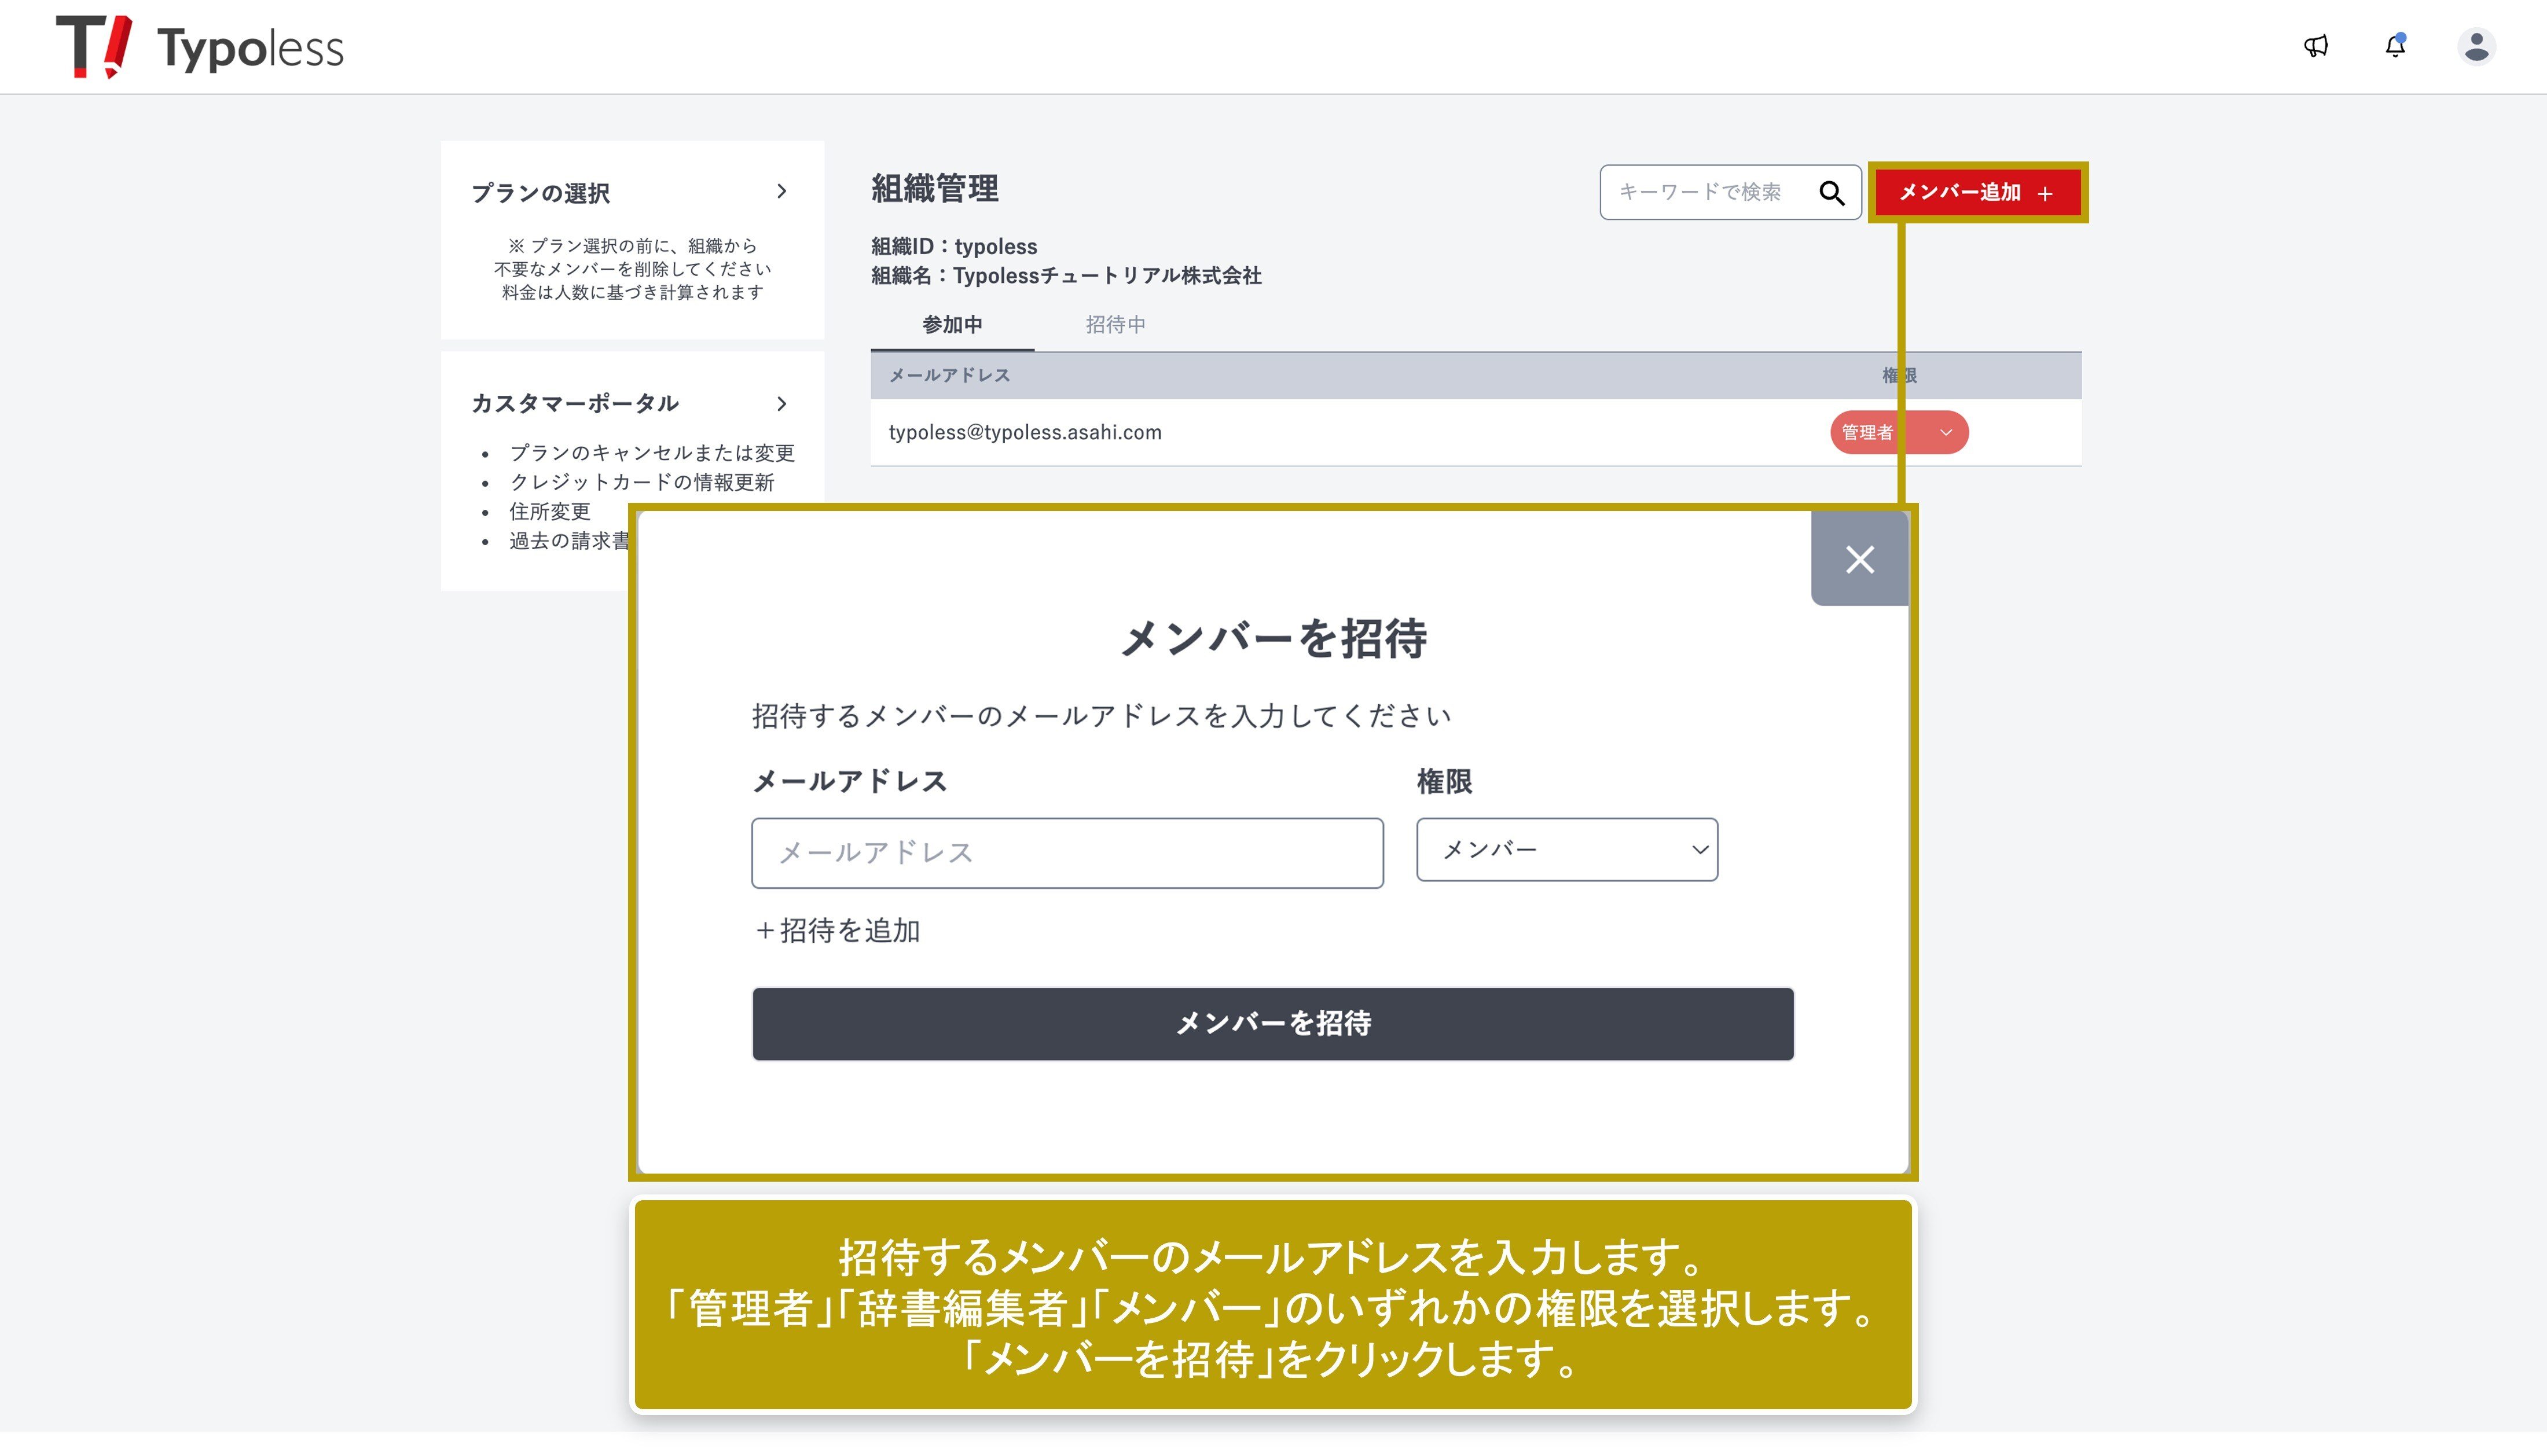Image resolution: width=2547 pixels, height=1456 pixels.
Task: Close the invite dialog with X
Action: pos(1859,559)
